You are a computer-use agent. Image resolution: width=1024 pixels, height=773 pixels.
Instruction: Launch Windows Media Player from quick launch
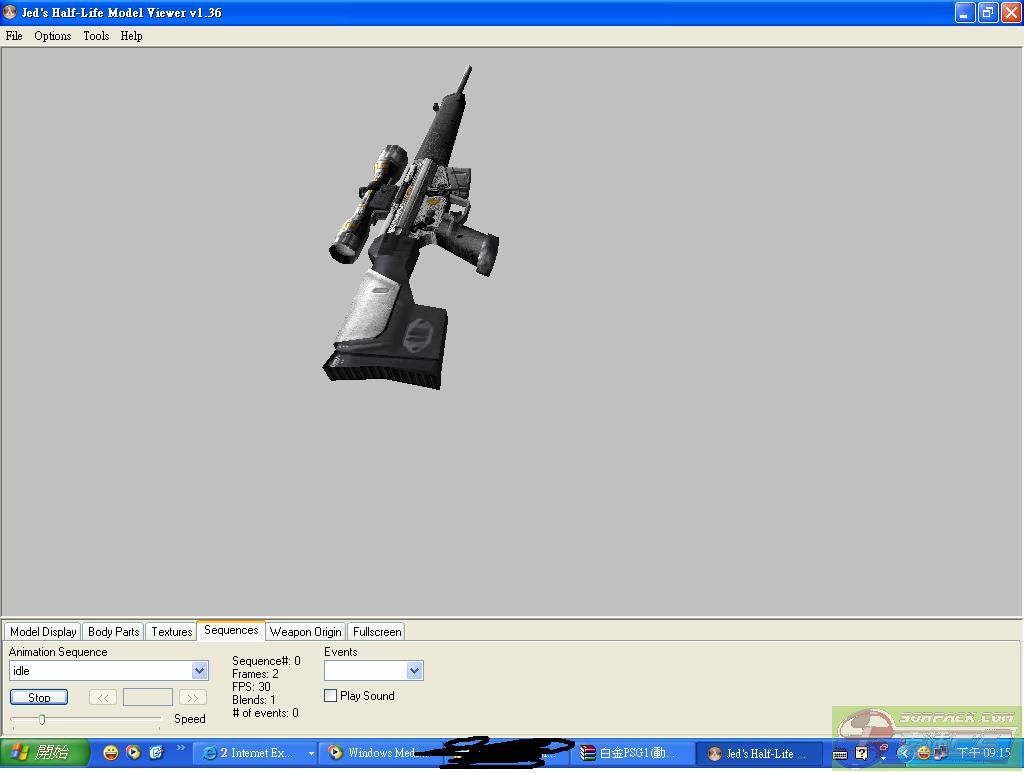[133, 753]
